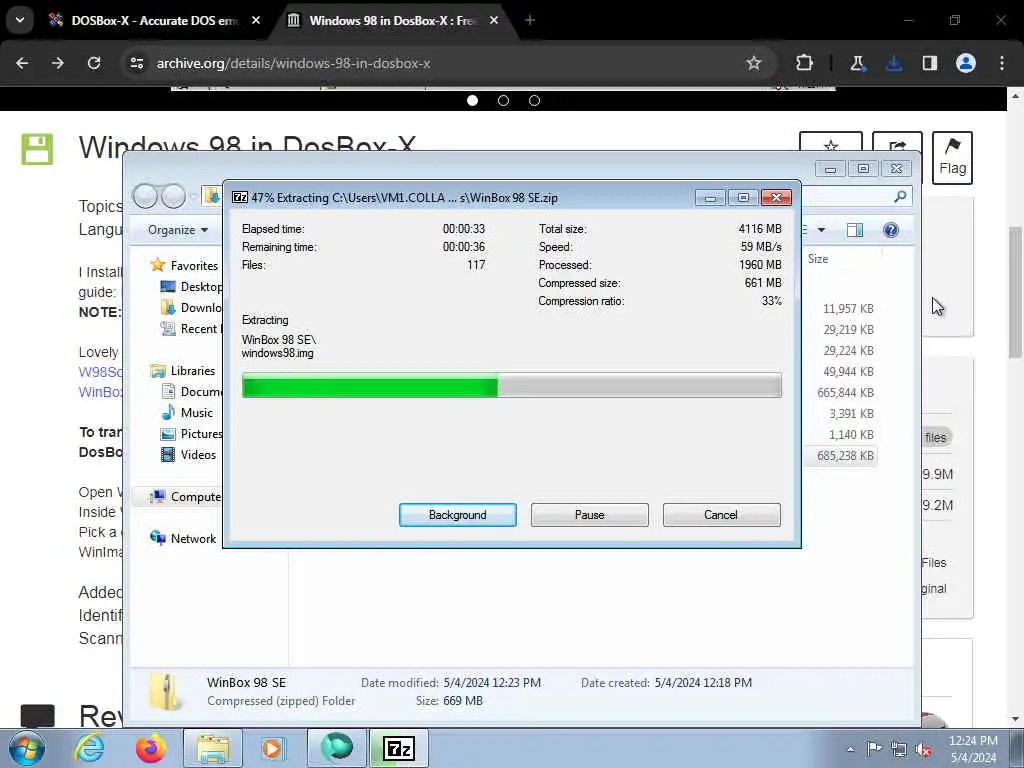This screenshot has width=1024, height=768.
Task: Open Windows Media Player taskbar icon
Action: [x=273, y=748]
